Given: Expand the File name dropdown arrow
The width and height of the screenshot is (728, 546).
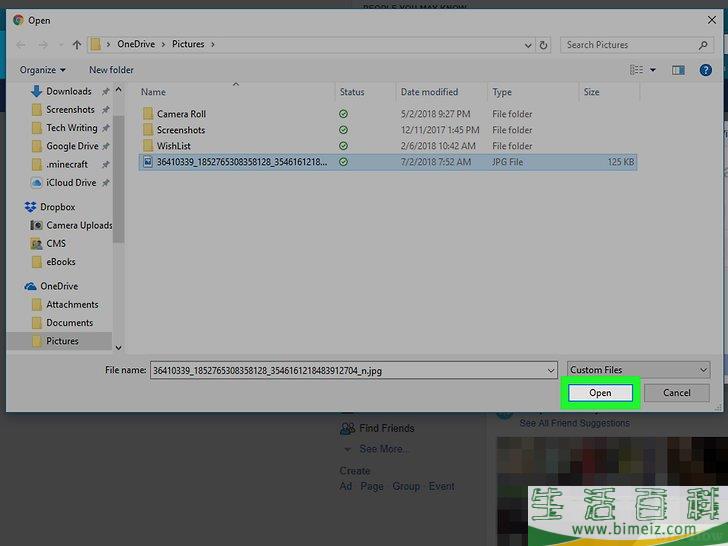Looking at the screenshot, I should click(x=551, y=370).
